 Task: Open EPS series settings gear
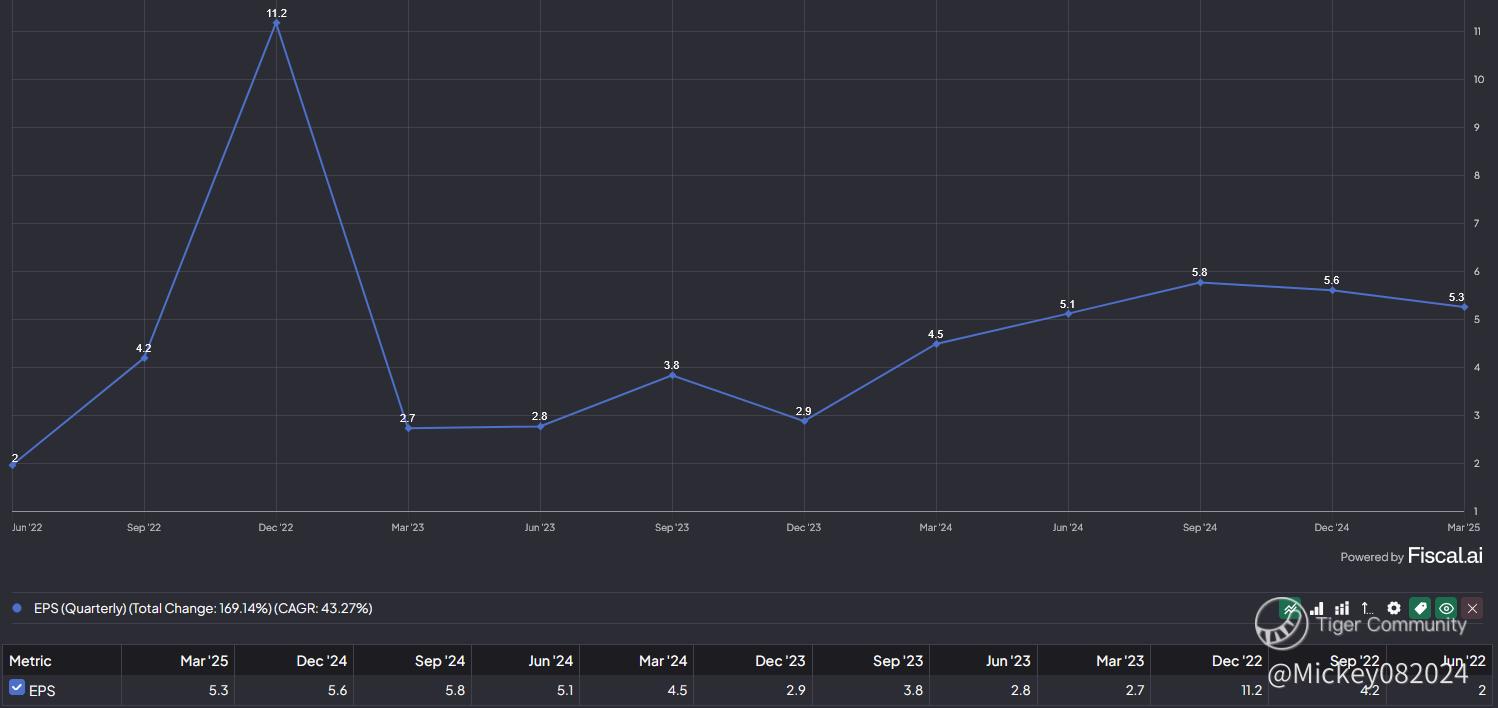(x=1394, y=608)
